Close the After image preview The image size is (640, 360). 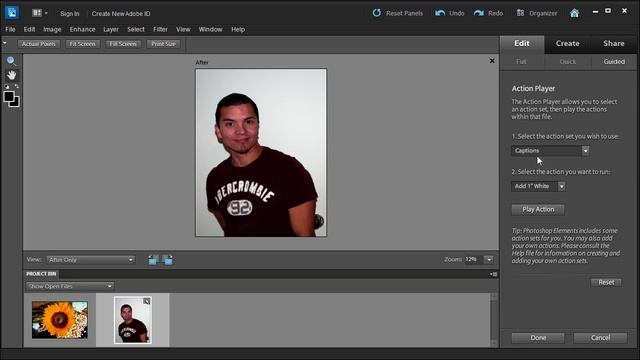492,61
